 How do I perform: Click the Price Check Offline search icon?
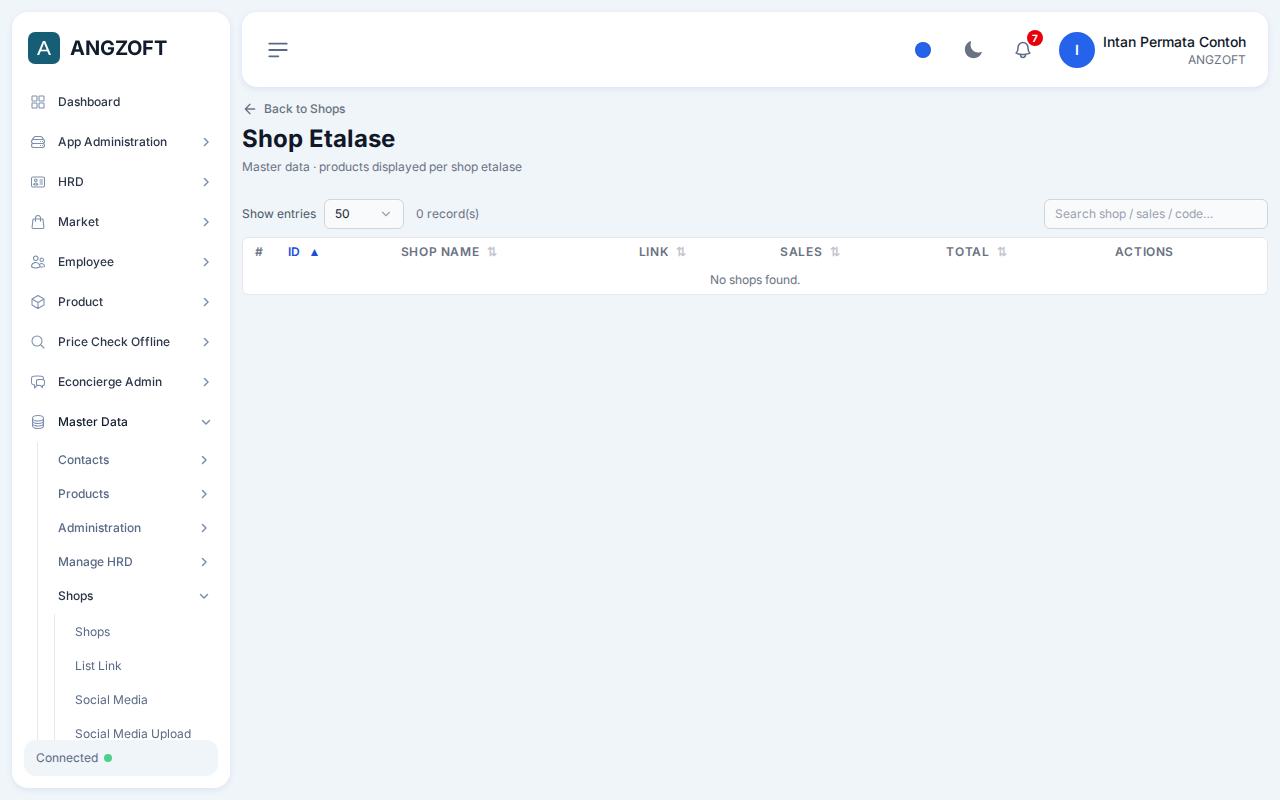[x=38, y=342]
